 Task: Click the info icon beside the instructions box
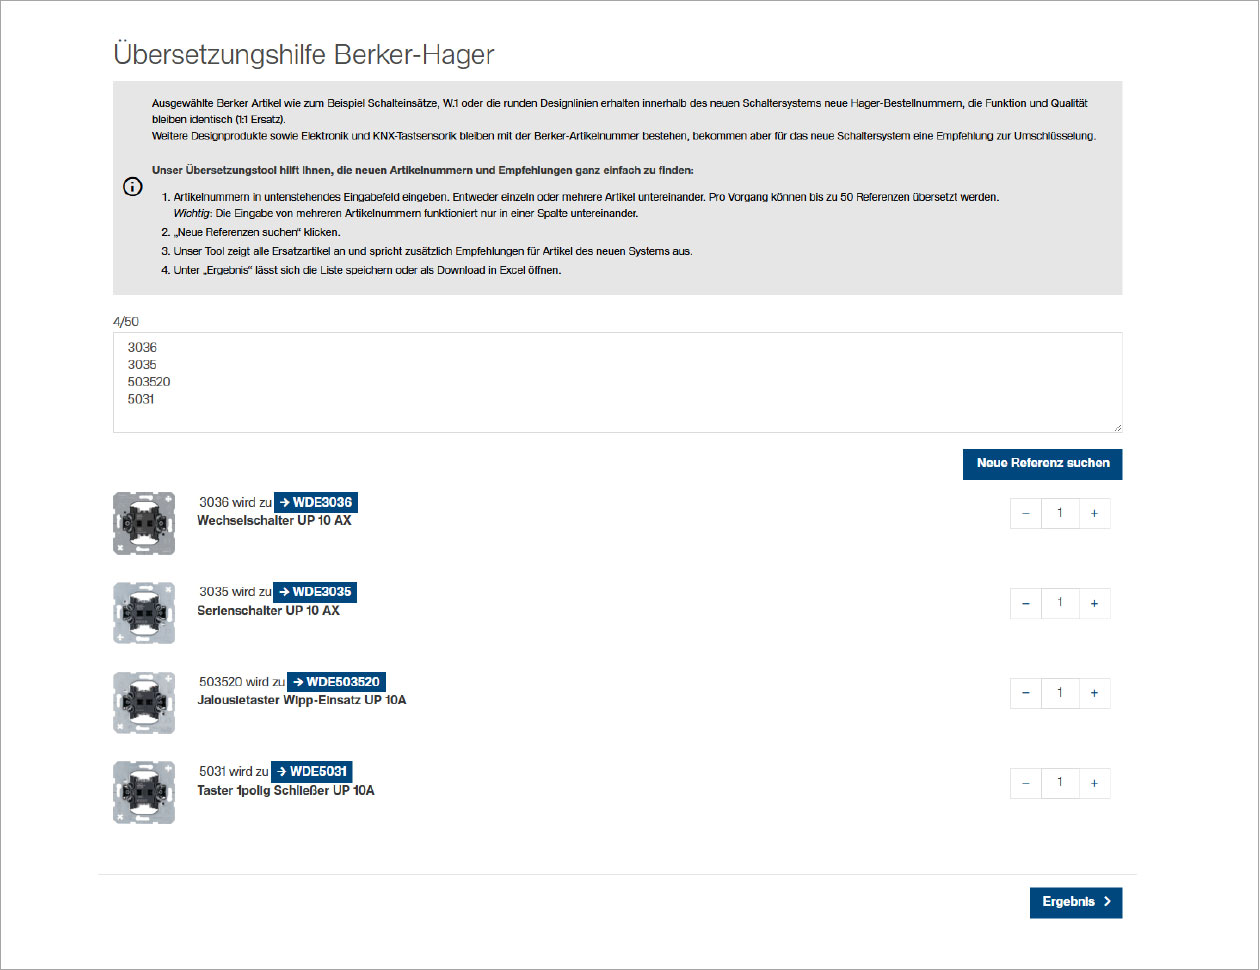point(132,187)
